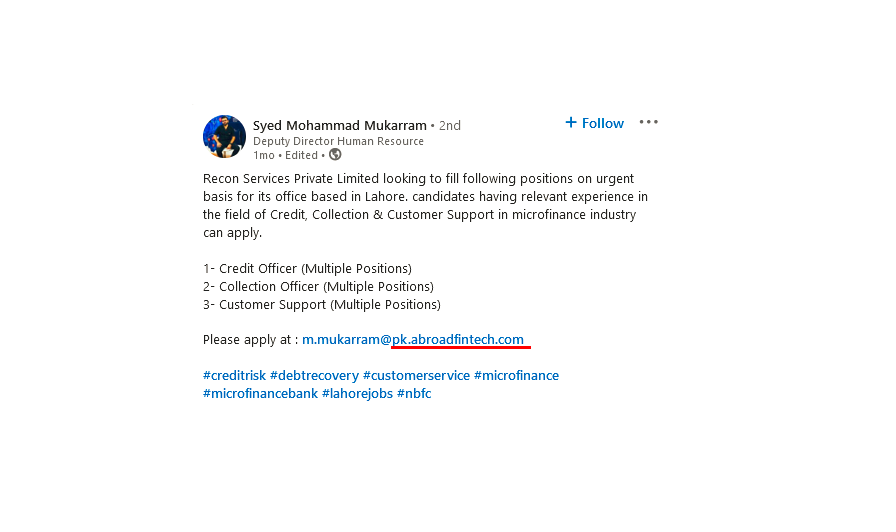
Task: Click the Customer Support position line
Action: click(x=322, y=305)
